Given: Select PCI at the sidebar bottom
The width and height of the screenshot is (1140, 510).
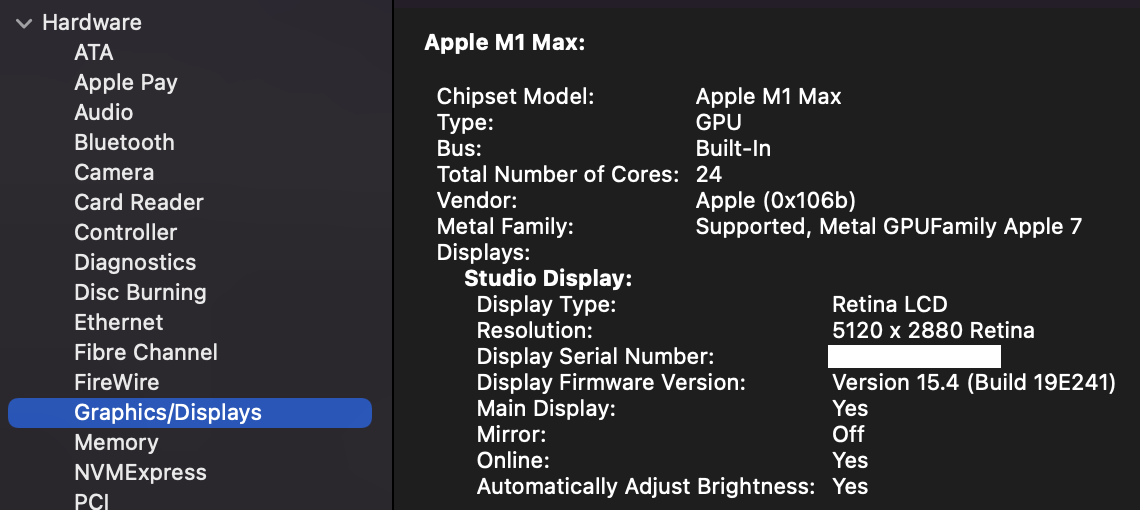Looking at the screenshot, I should 92,501.
